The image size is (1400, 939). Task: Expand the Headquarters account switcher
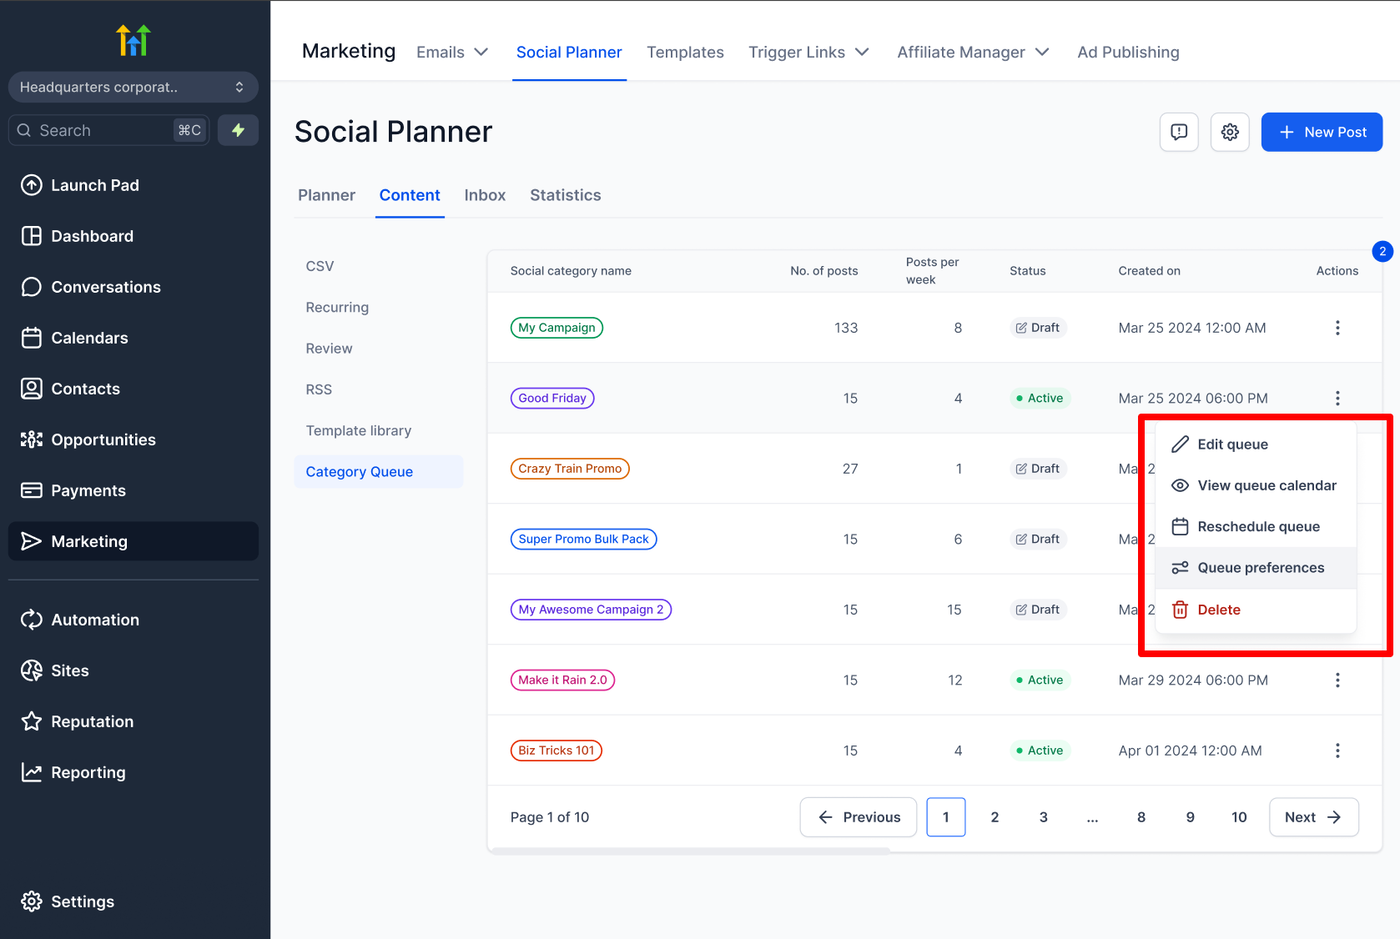pyautogui.click(x=133, y=87)
